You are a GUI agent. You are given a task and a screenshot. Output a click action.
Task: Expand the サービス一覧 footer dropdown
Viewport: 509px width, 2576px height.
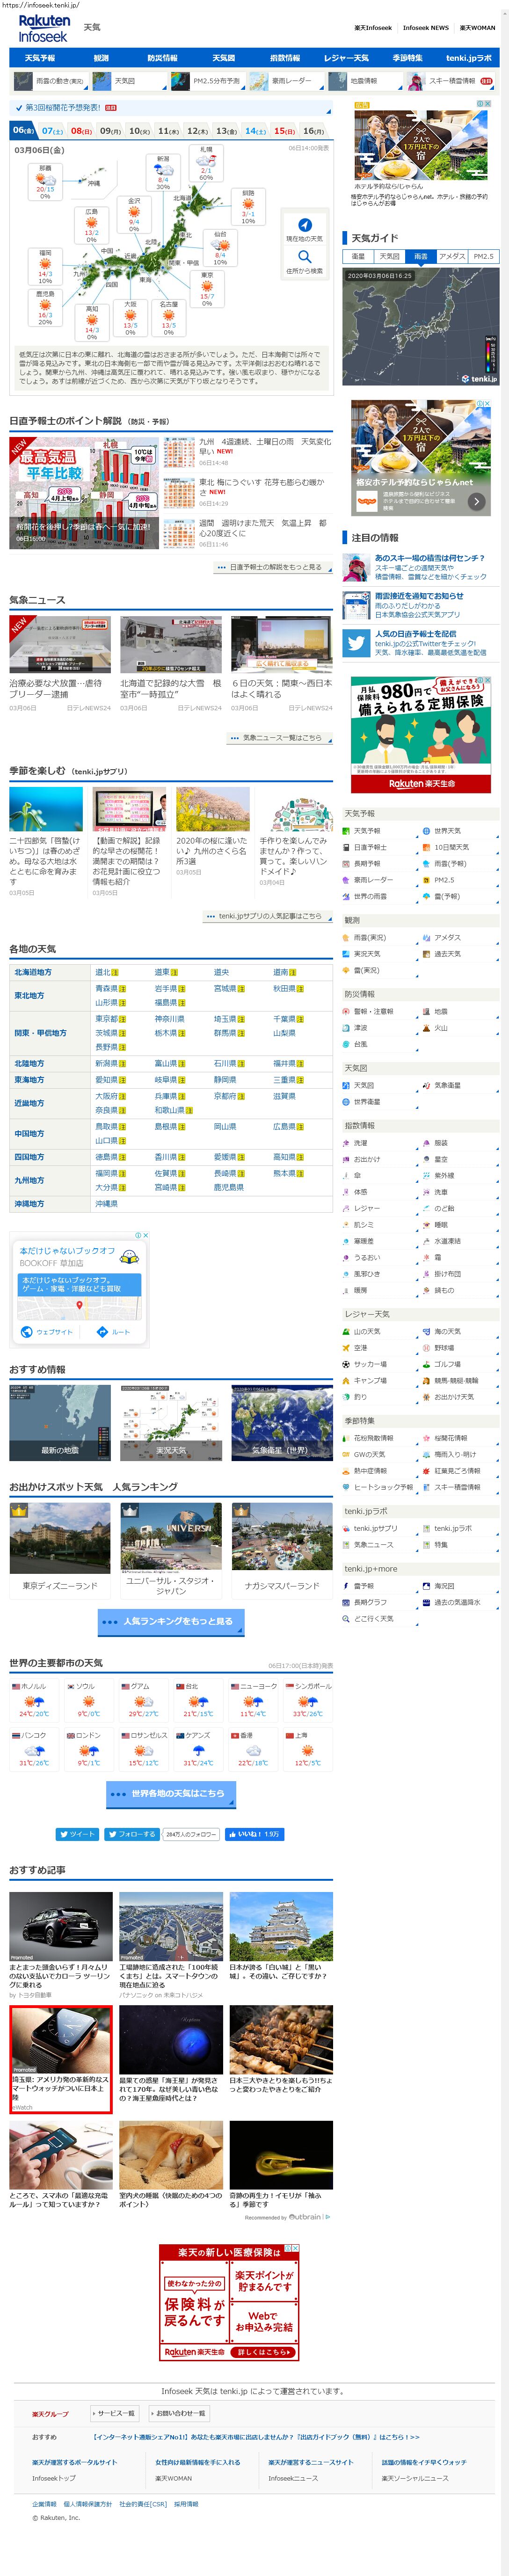pyautogui.click(x=114, y=2413)
